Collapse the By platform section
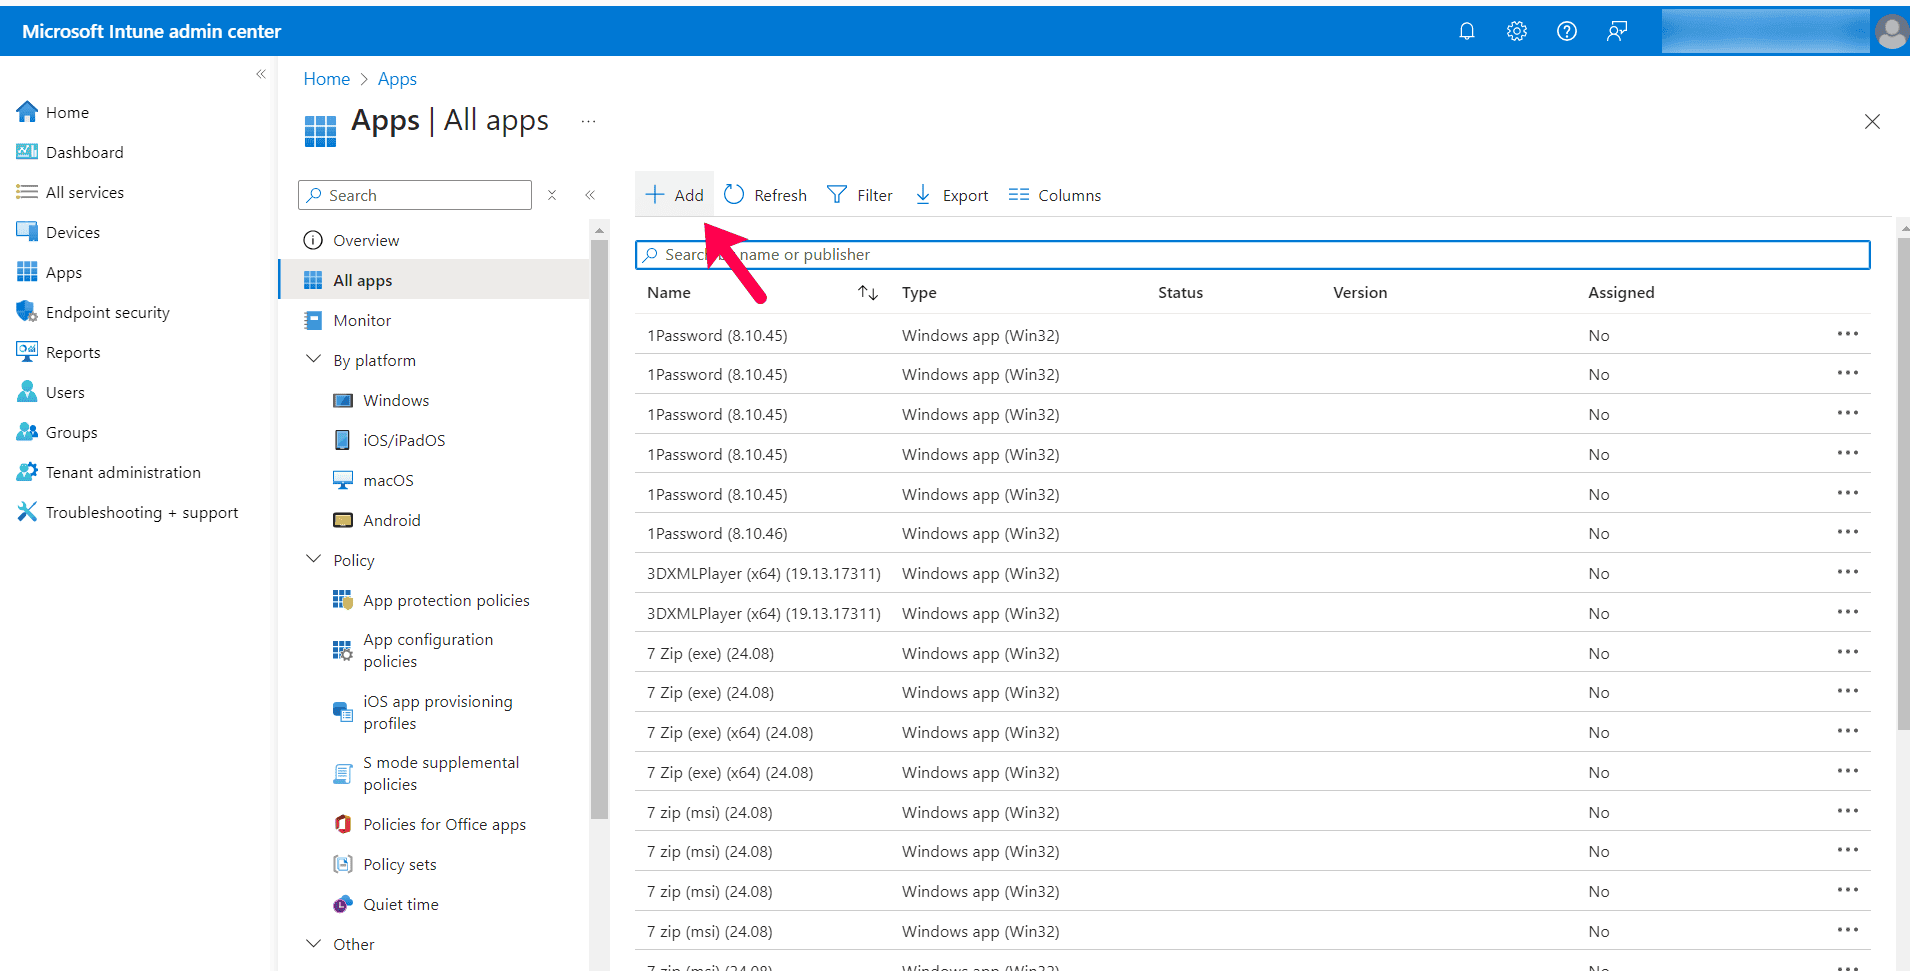The height and width of the screenshot is (971, 1910). (x=313, y=360)
